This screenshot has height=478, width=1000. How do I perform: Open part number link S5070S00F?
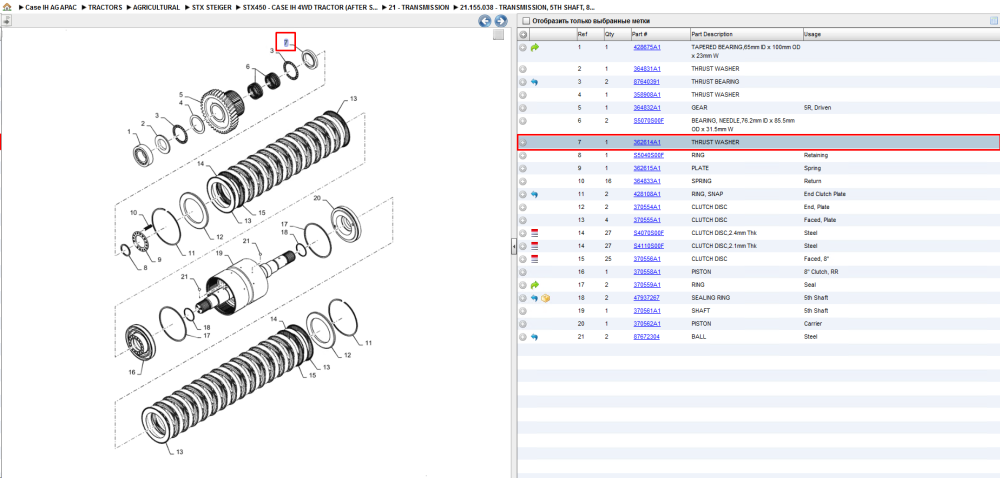point(648,120)
